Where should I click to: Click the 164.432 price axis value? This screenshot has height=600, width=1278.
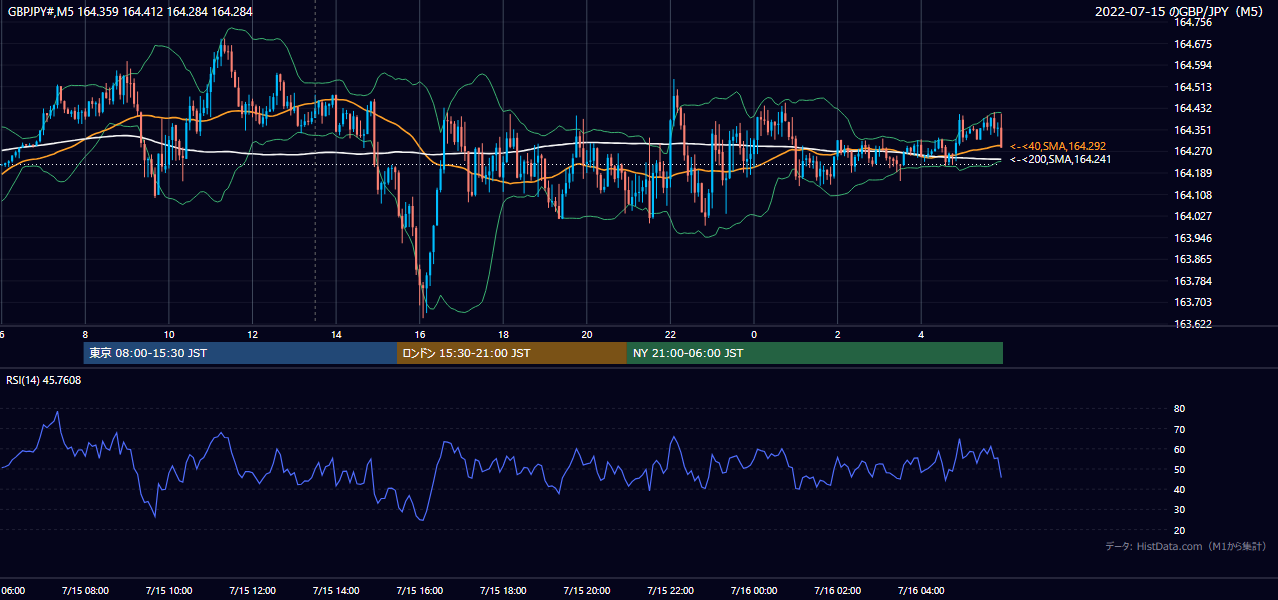(1193, 108)
